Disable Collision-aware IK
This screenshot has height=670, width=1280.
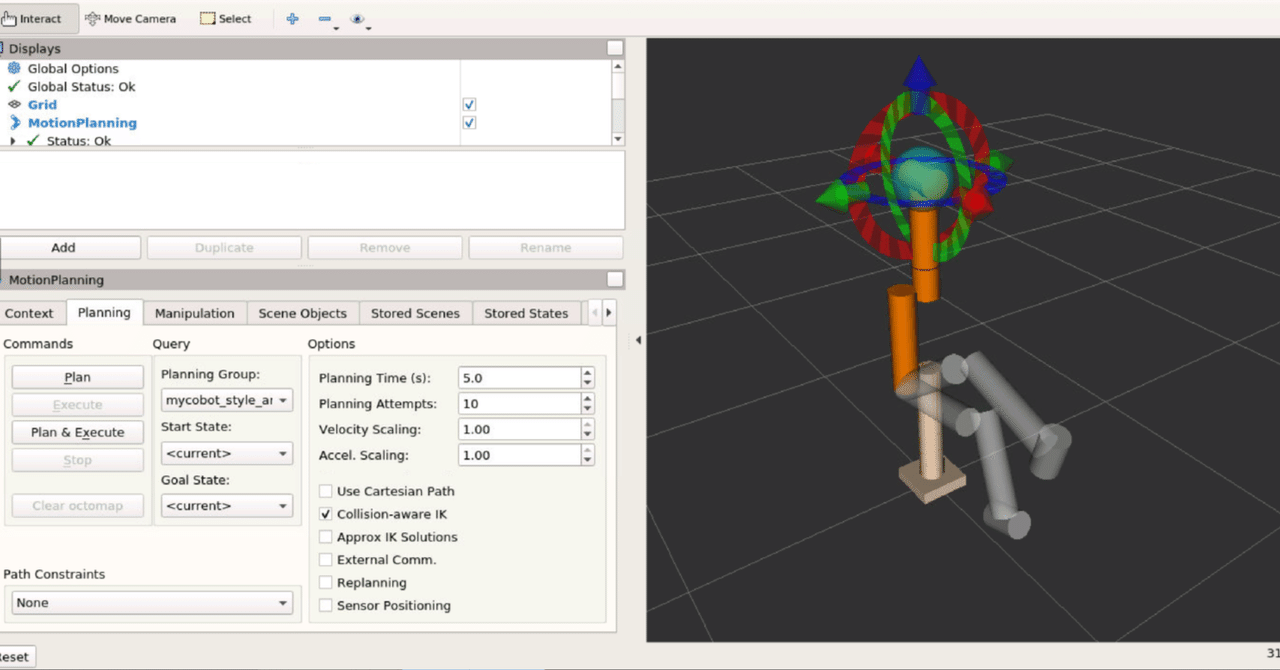(325, 514)
